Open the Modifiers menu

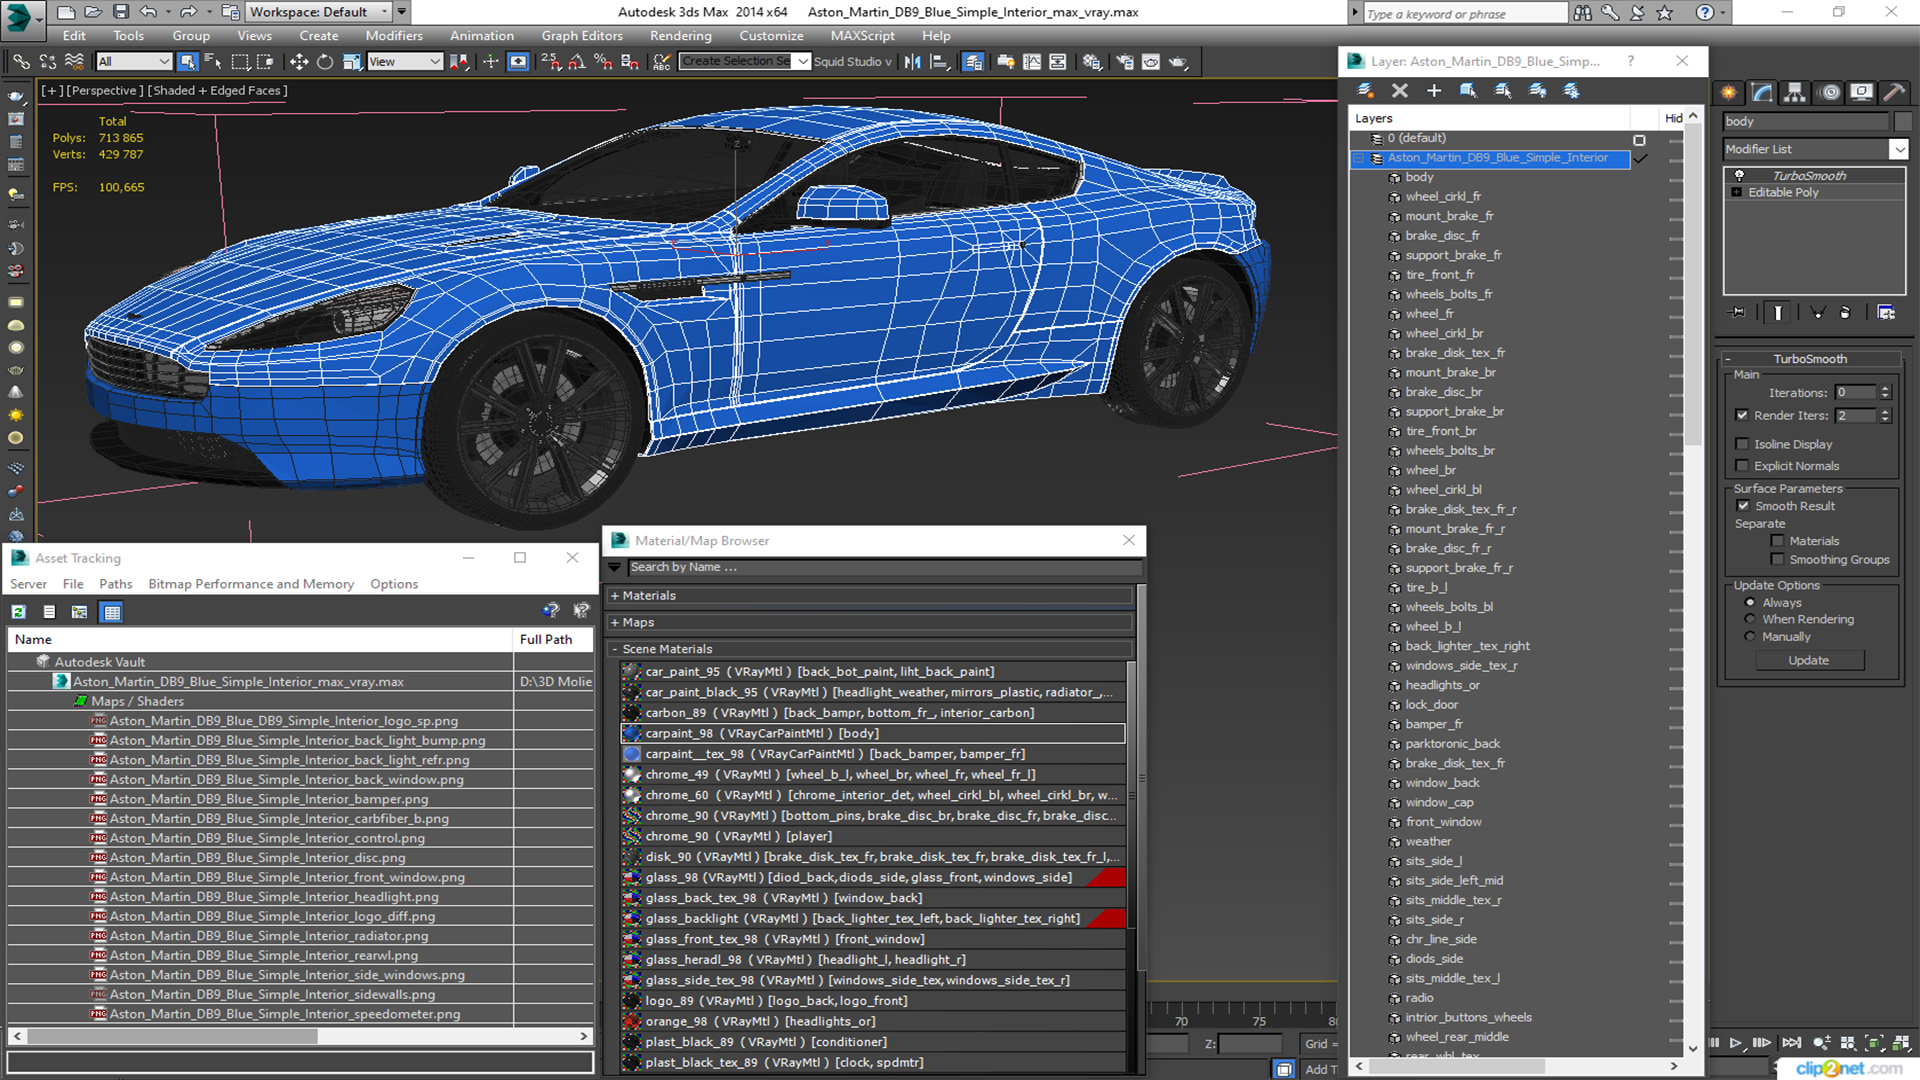(x=393, y=36)
